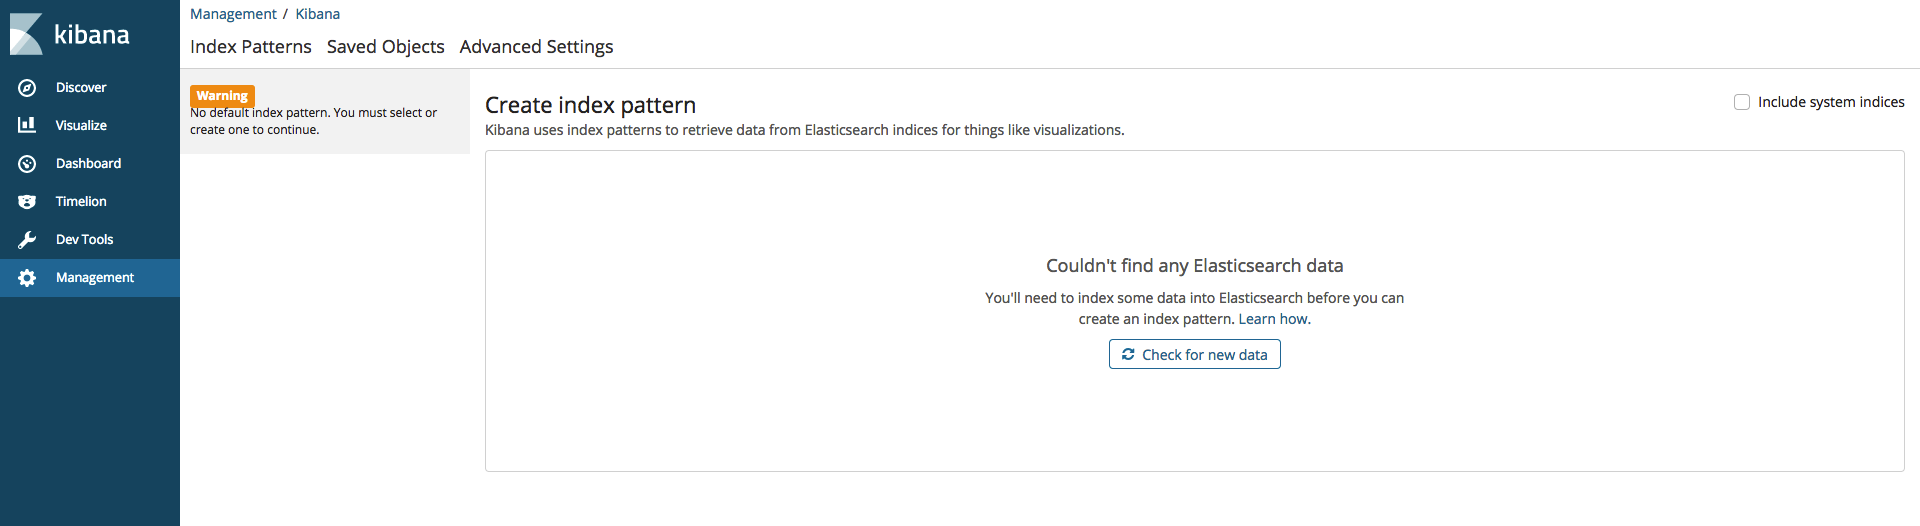Follow the Learn how link
This screenshot has height=526, width=1920.
tap(1274, 319)
